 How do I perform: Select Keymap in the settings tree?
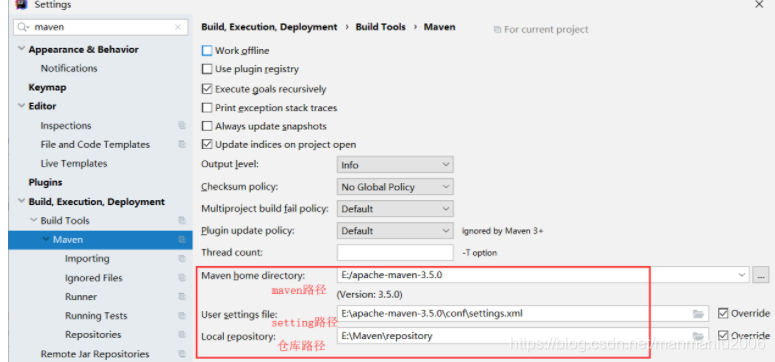(x=47, y=88)
